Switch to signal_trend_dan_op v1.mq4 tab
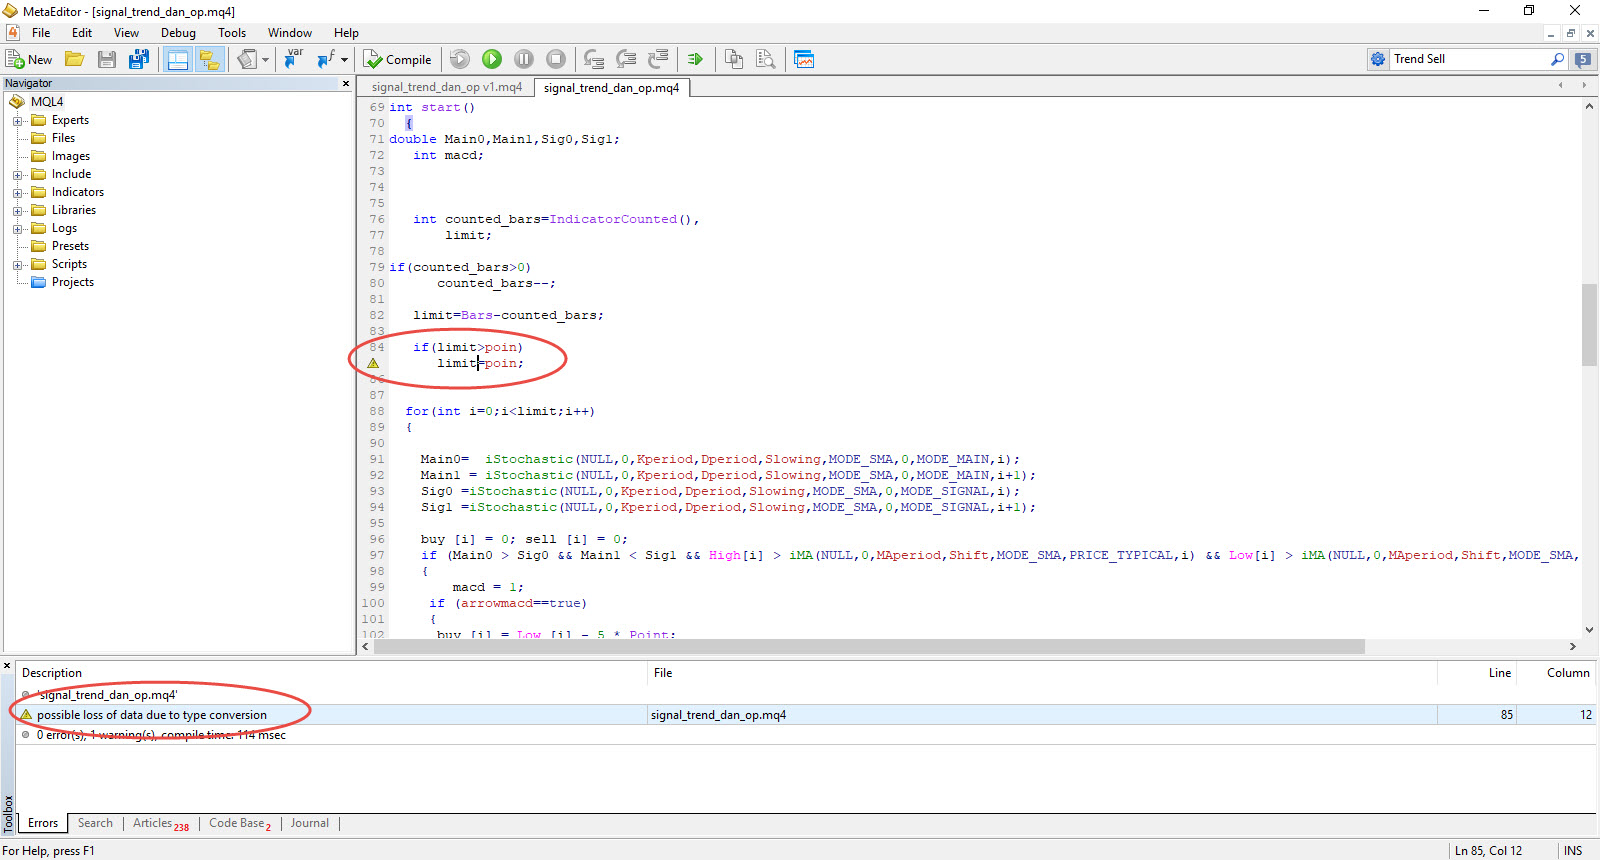 click(x=446, y=88)
